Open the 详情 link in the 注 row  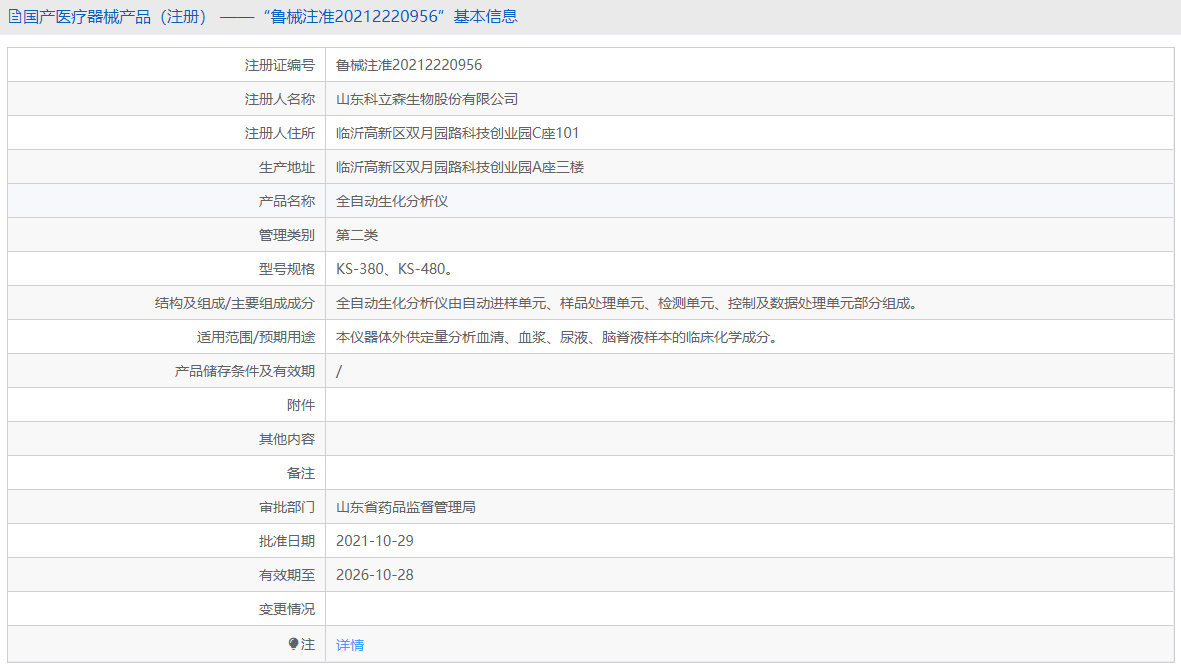point(348,644)
